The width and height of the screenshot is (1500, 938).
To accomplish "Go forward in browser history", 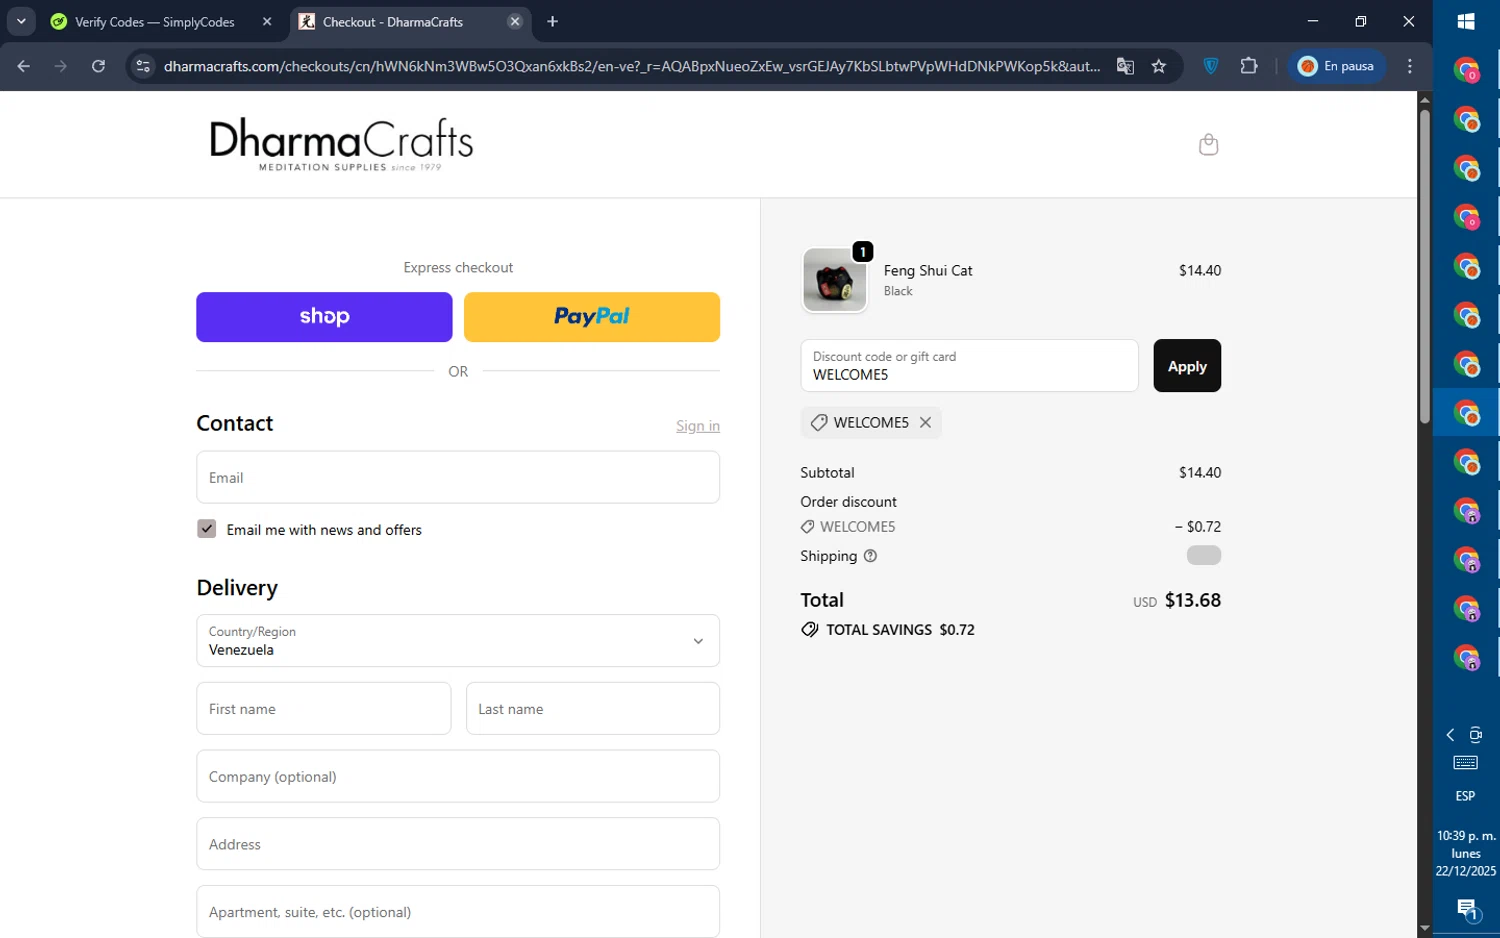I will tap(61, 66).
